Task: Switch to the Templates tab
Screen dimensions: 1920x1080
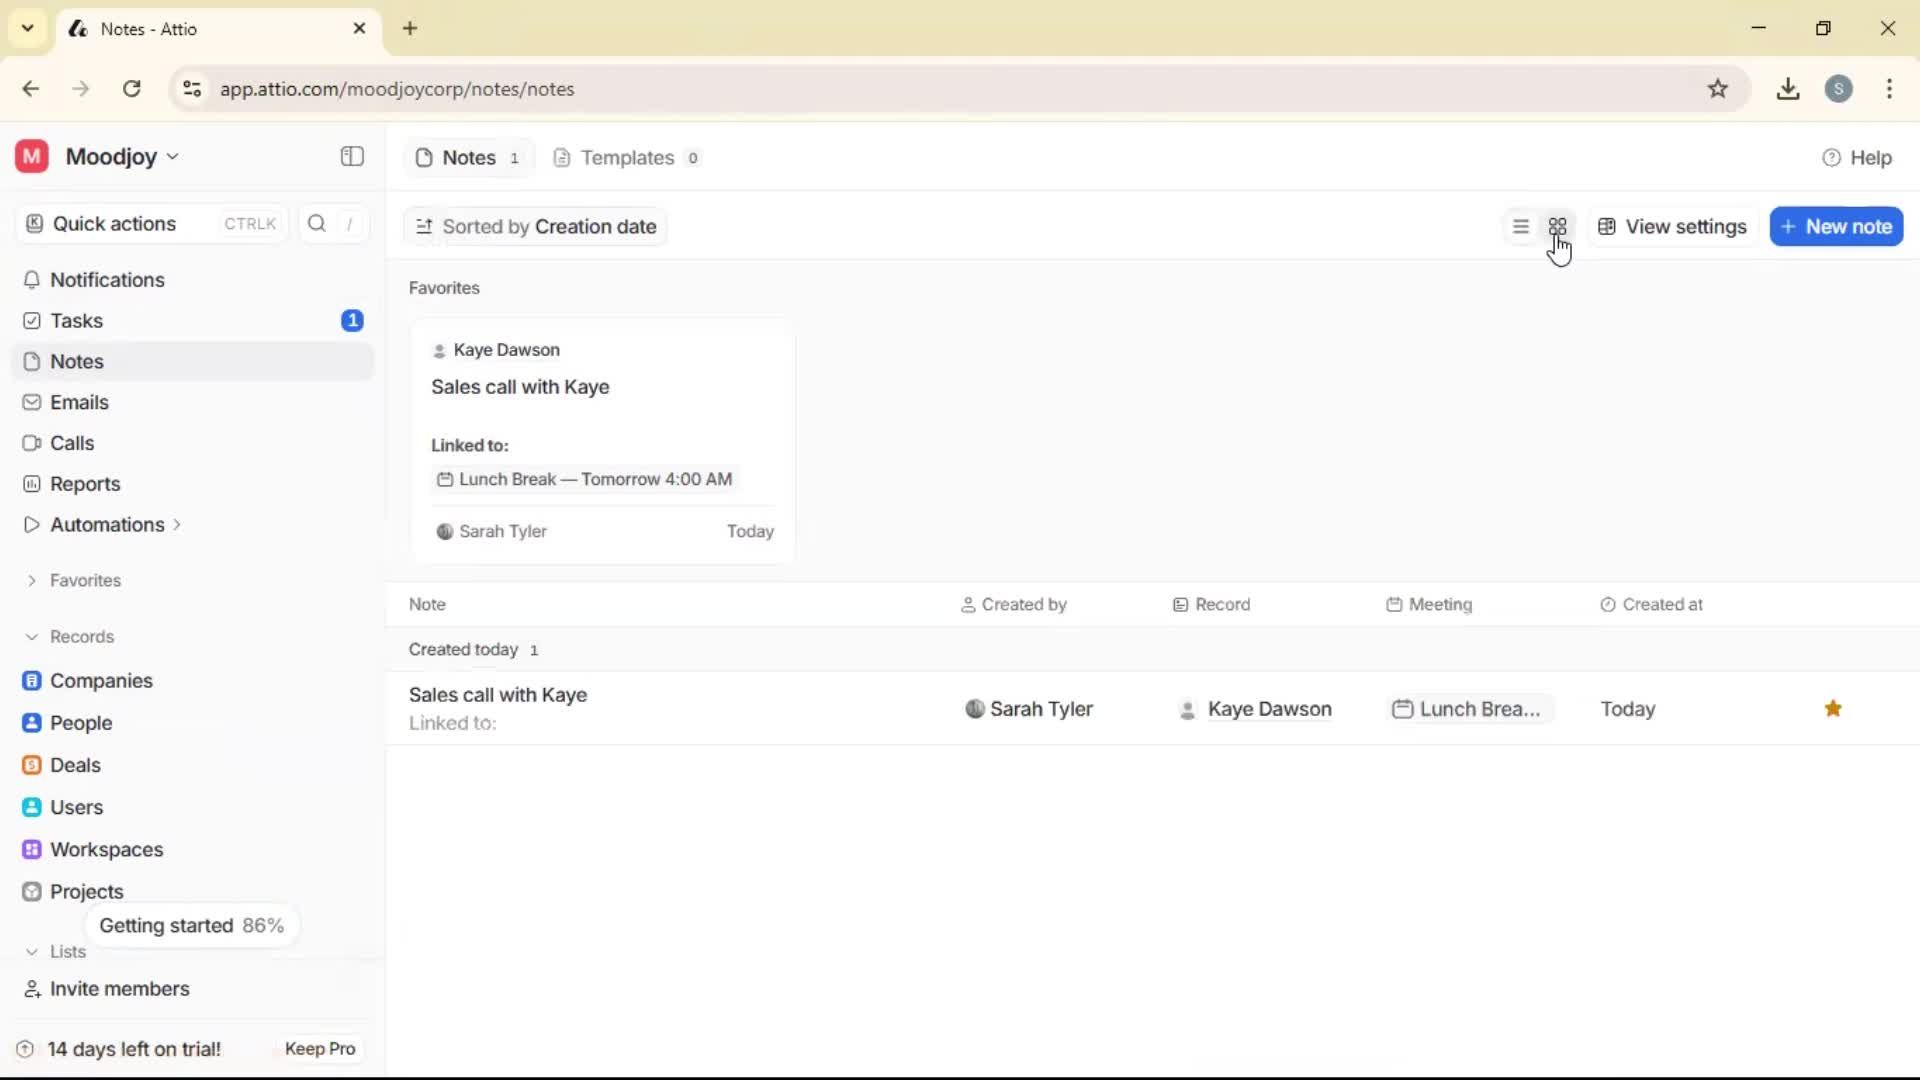Action: (626, 157)
